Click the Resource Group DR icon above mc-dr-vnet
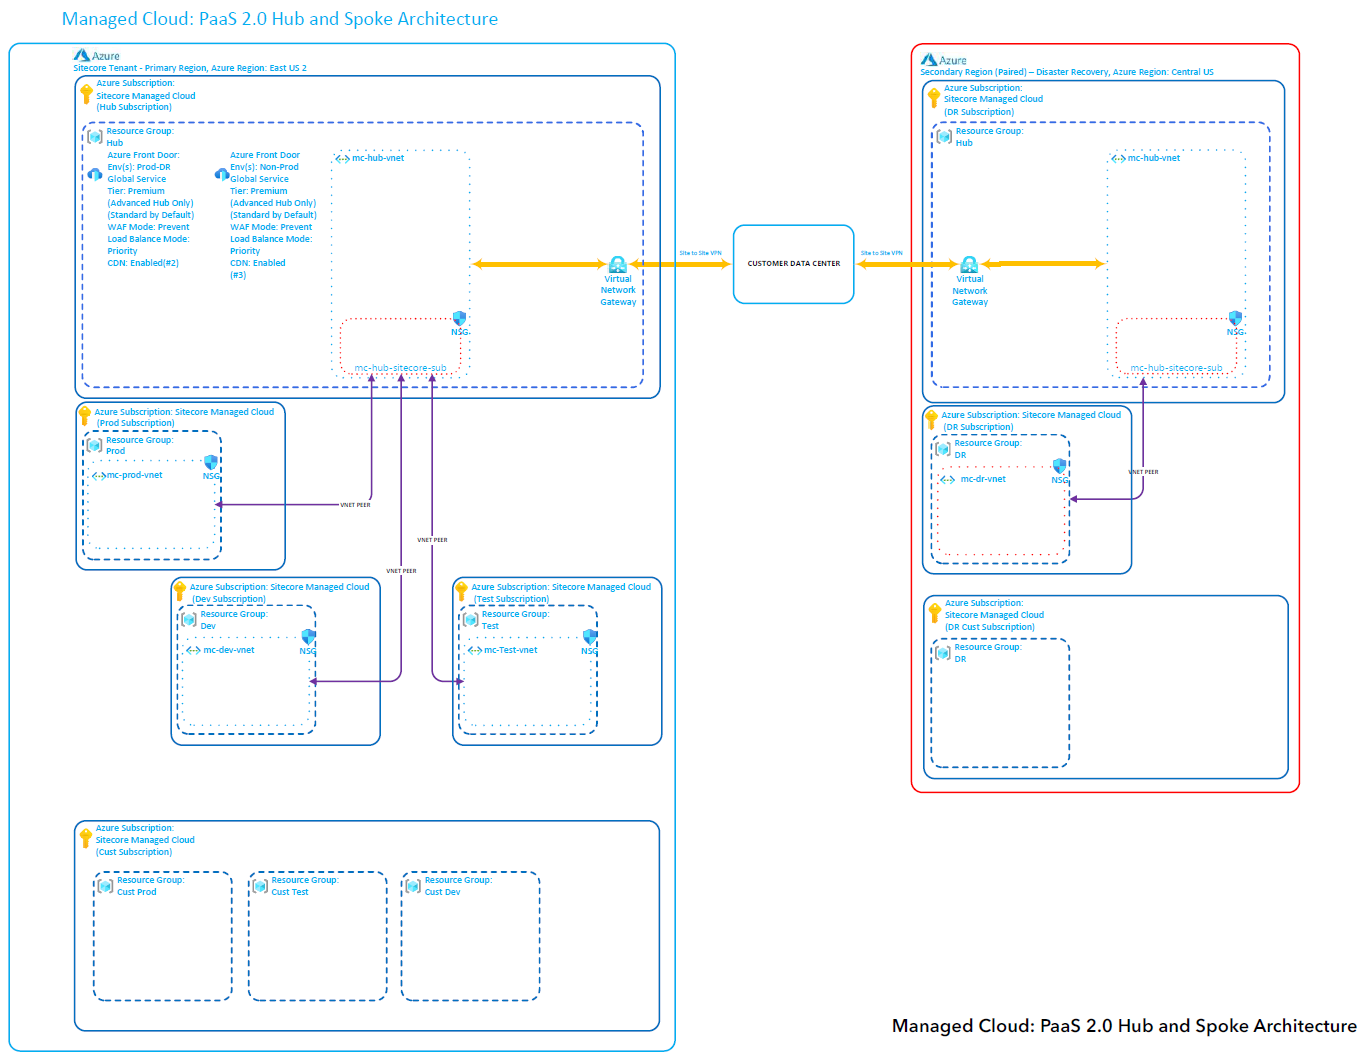 [x=943, y=448]
